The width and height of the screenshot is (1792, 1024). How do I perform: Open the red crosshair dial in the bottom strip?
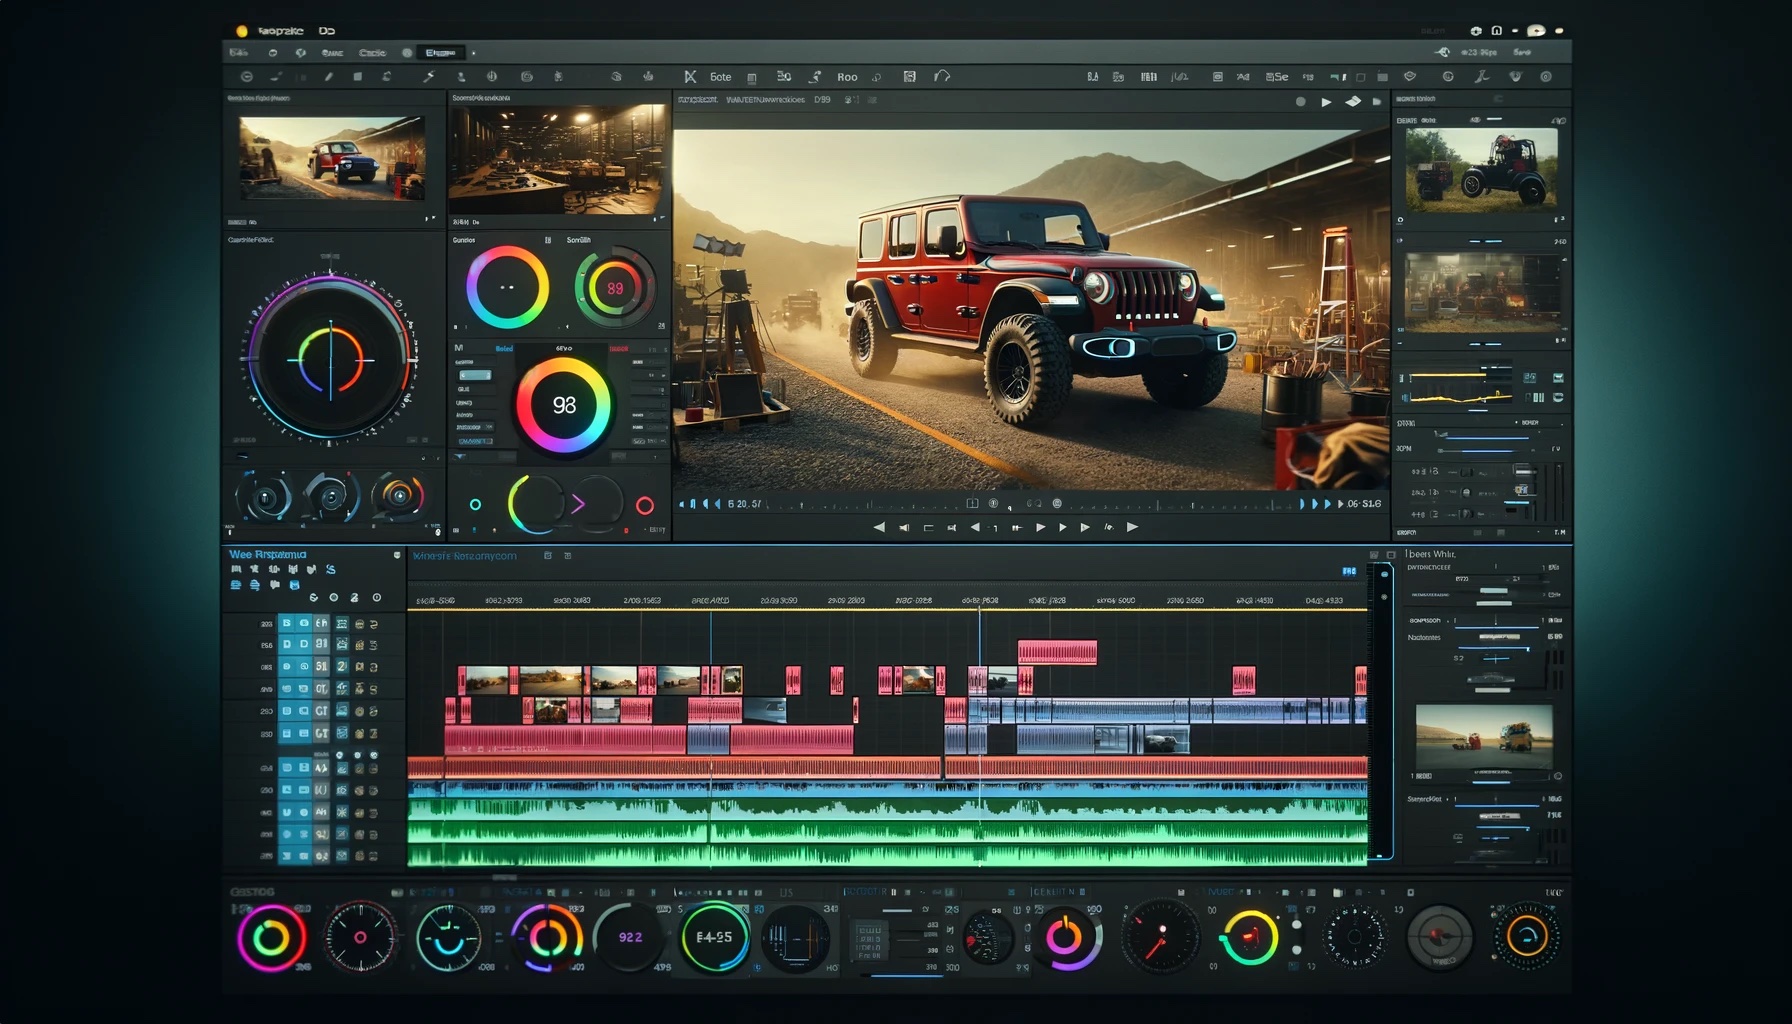361,938
